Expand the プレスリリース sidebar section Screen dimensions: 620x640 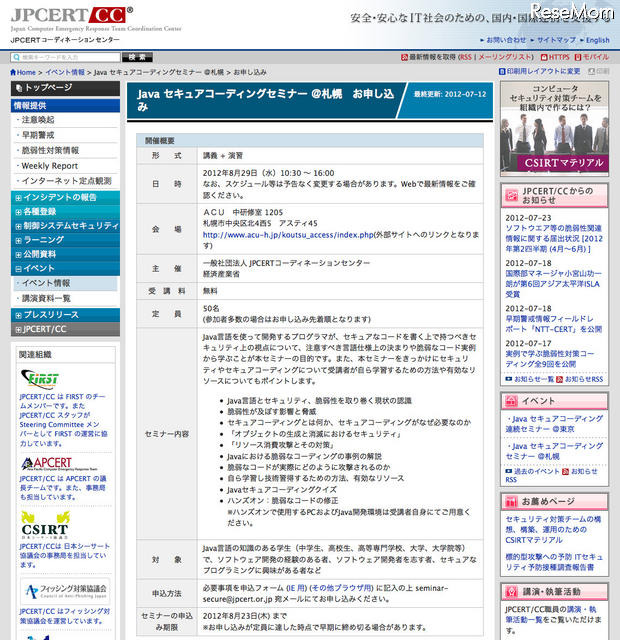(50, 314)
